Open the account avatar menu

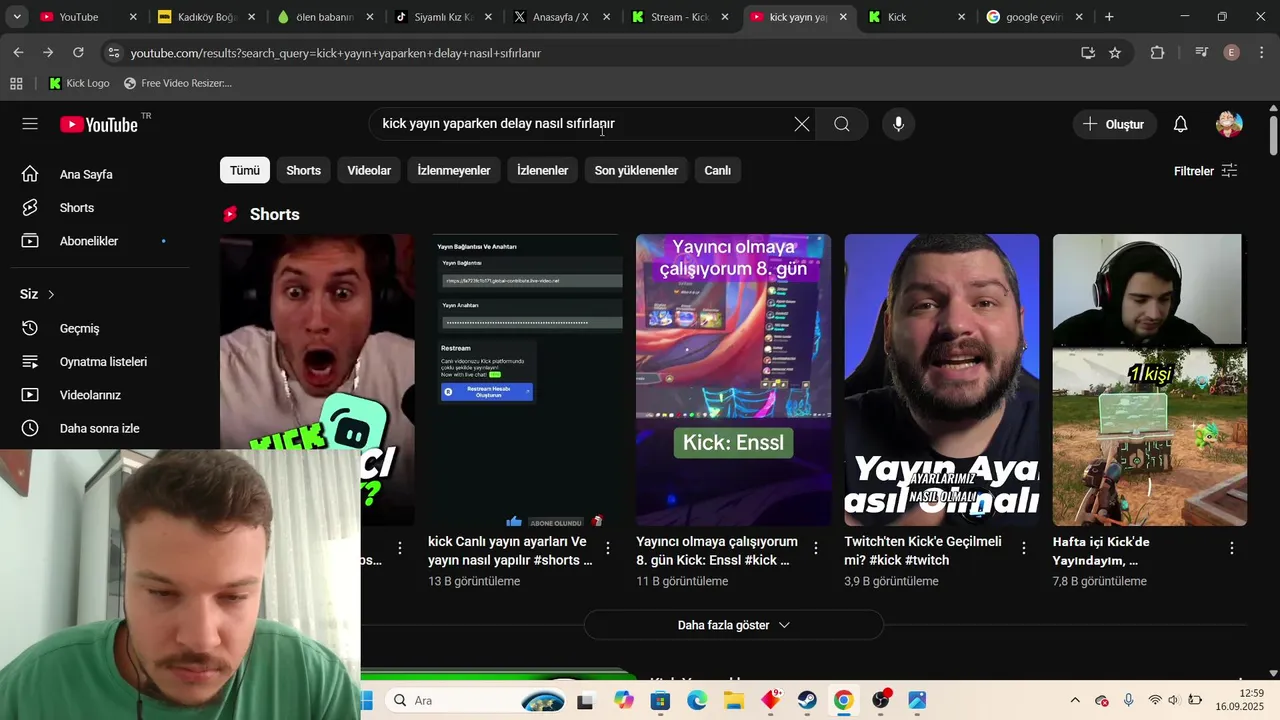(x=1229, y=124)
